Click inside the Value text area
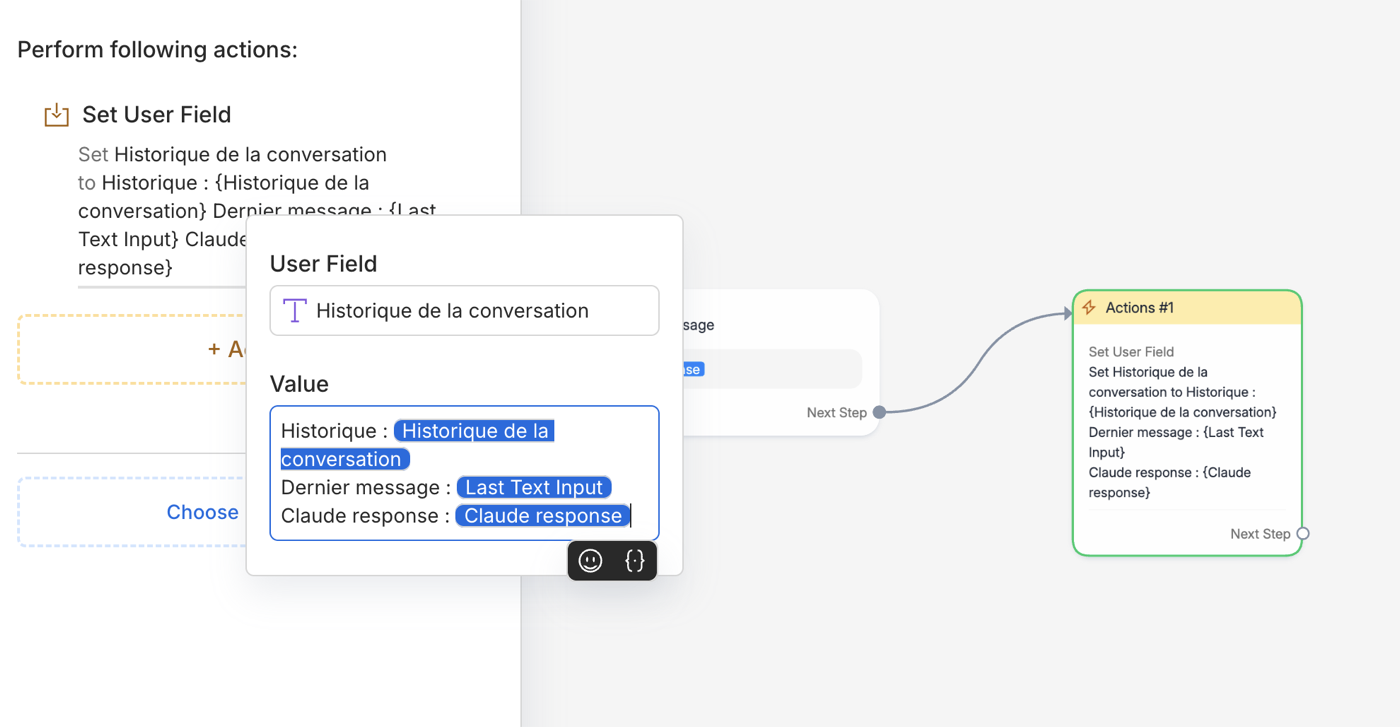The height and width of the screenshot is (727, 1400). [x=464, y=473]
